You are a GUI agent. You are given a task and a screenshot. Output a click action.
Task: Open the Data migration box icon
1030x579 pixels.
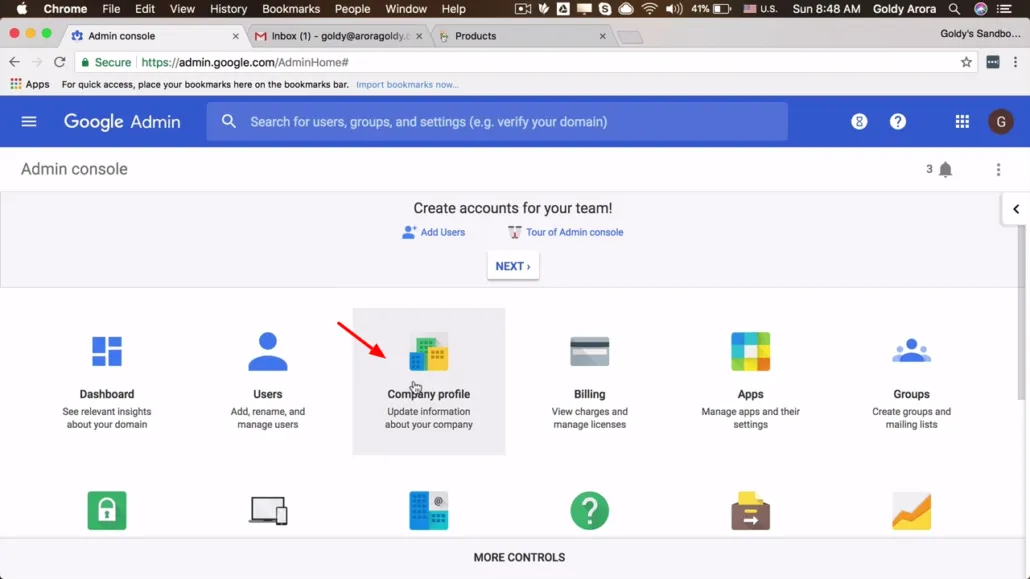tap(750, 510)
